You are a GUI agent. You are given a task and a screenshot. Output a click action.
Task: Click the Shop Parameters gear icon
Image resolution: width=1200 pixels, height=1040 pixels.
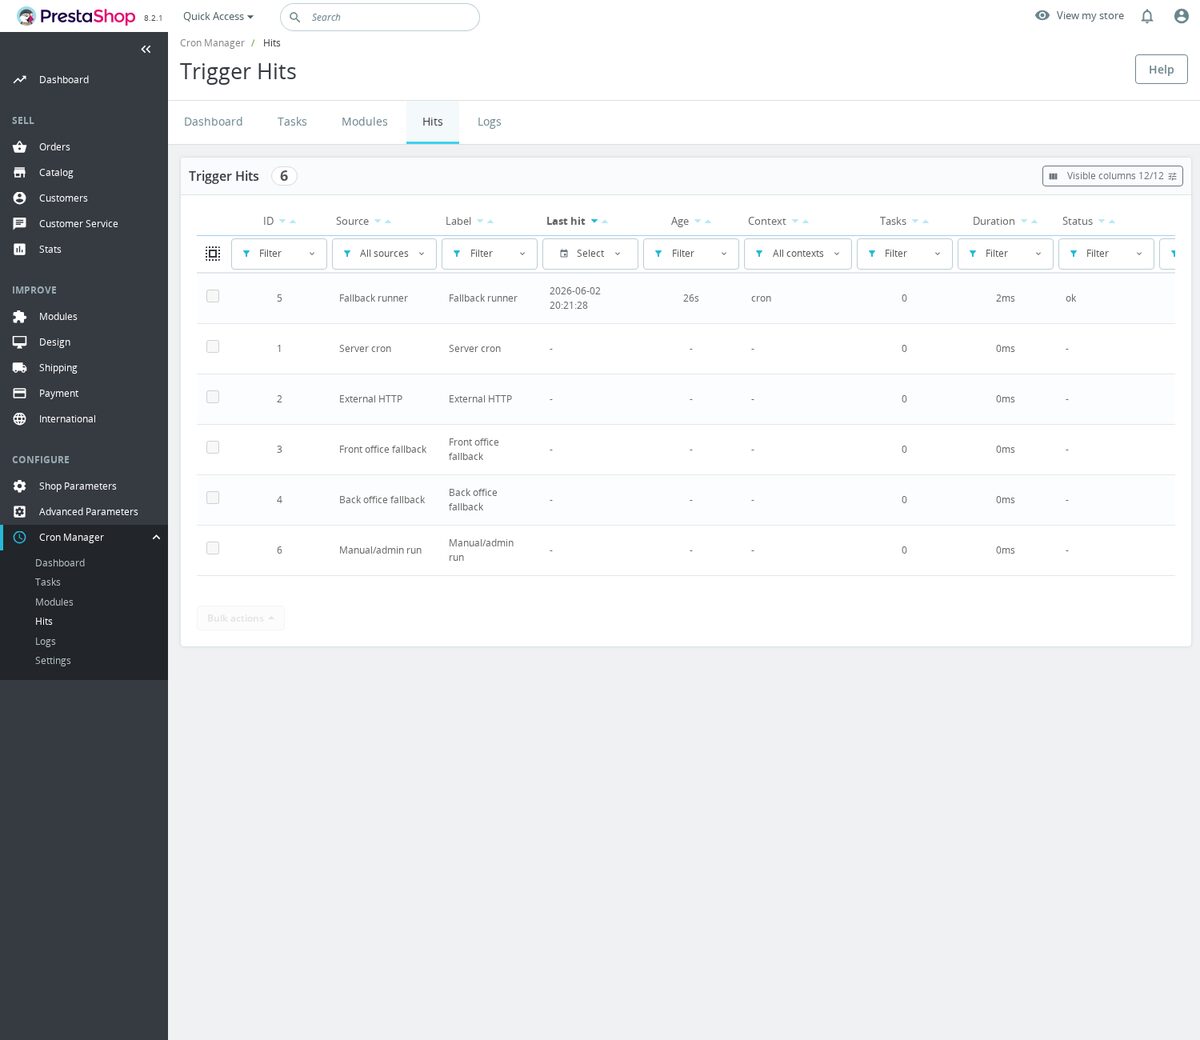click(19, 486)
